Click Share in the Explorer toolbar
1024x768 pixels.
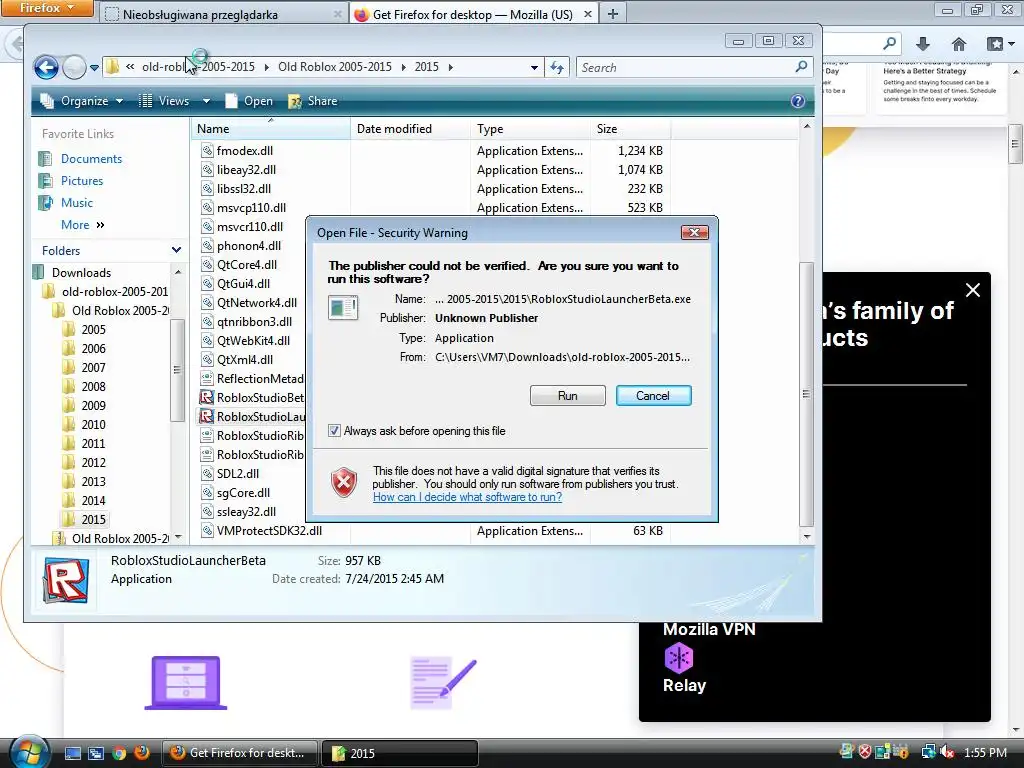click(313, 101)
